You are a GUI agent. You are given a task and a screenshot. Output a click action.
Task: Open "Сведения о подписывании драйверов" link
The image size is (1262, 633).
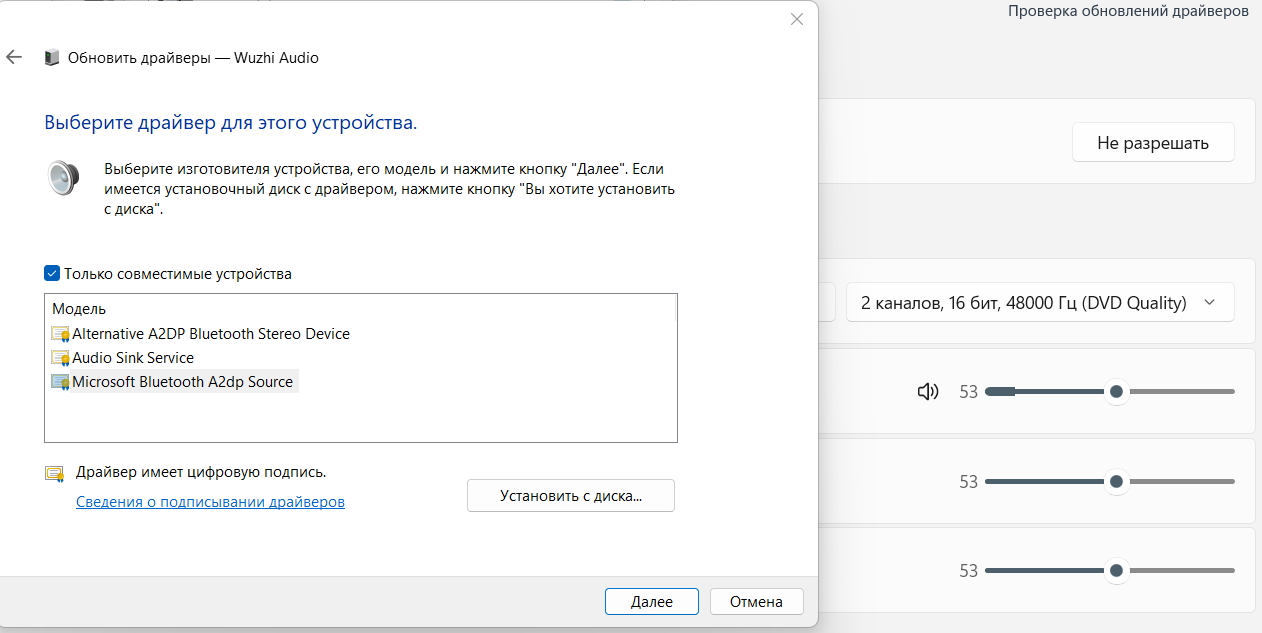tap(210, 502)
